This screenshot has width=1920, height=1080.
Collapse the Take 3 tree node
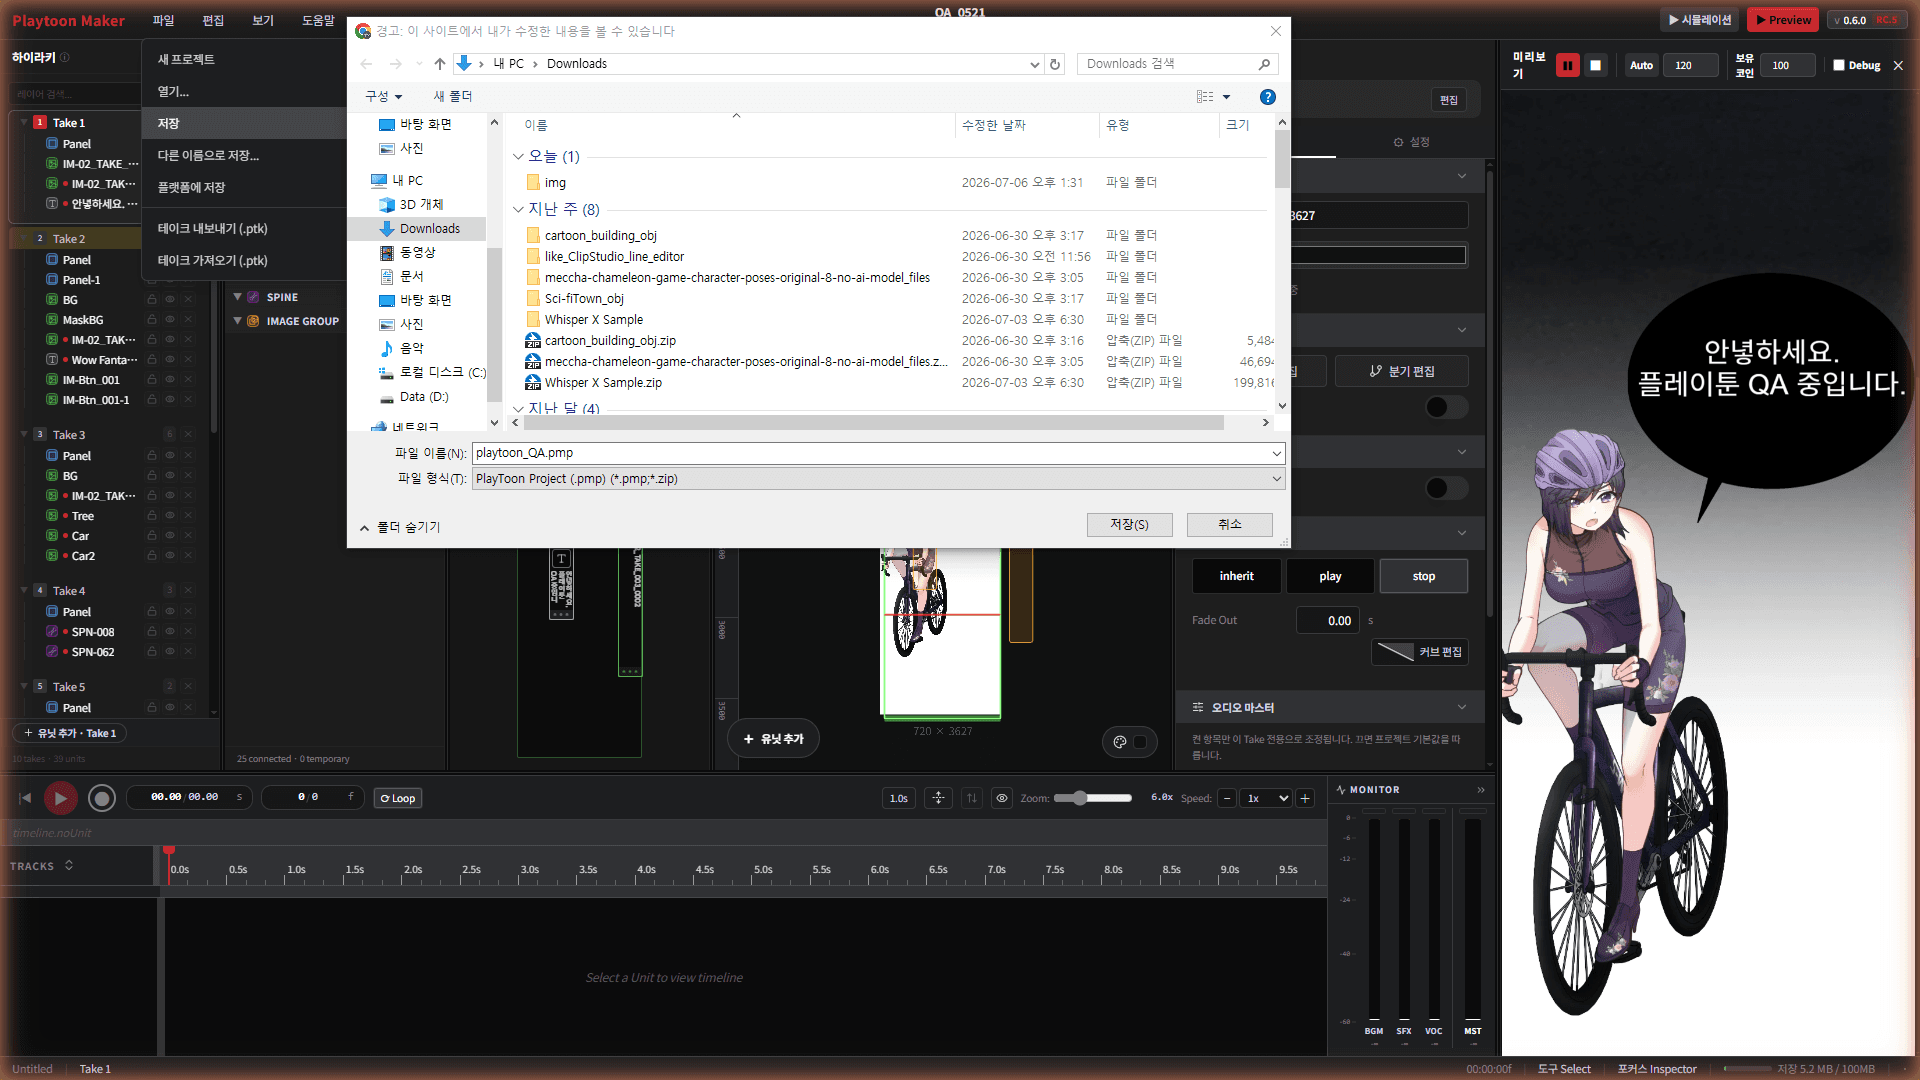click(x=24, y=434)
